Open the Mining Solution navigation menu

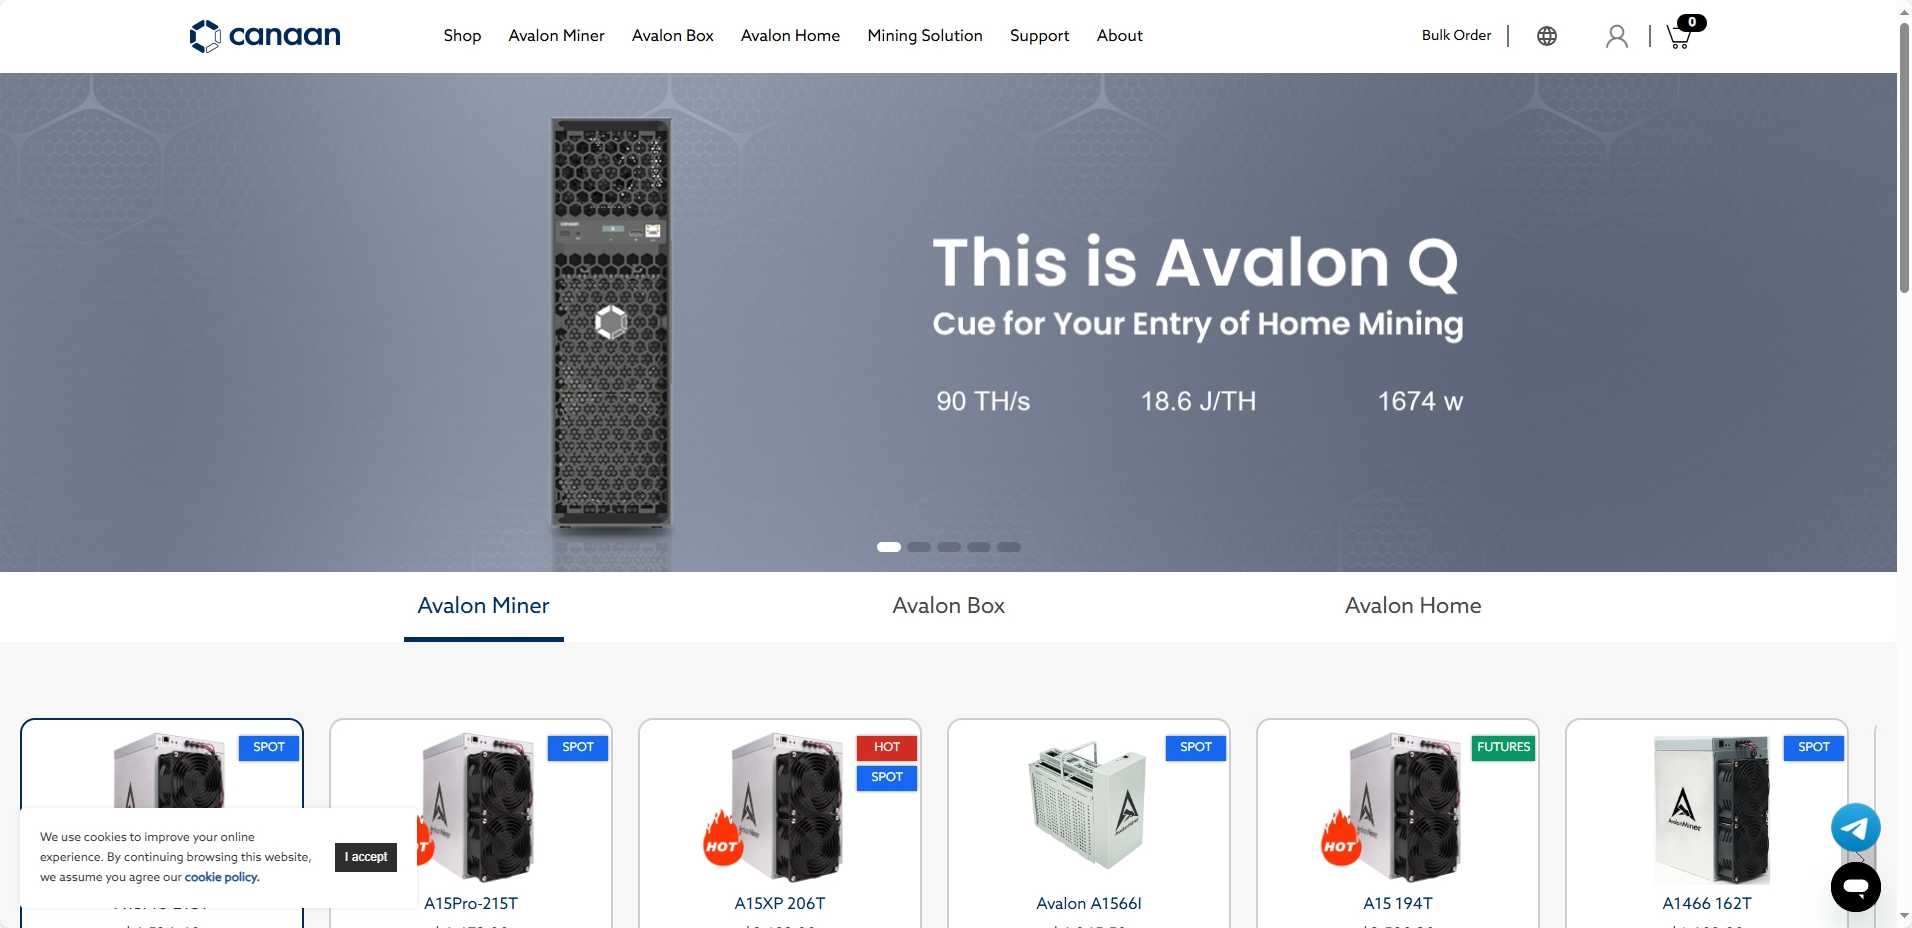coord(925,36)
